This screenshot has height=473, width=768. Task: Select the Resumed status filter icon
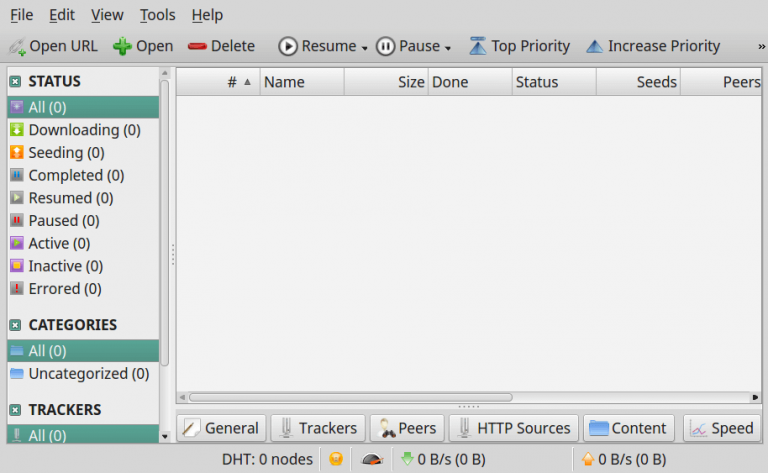17,197
